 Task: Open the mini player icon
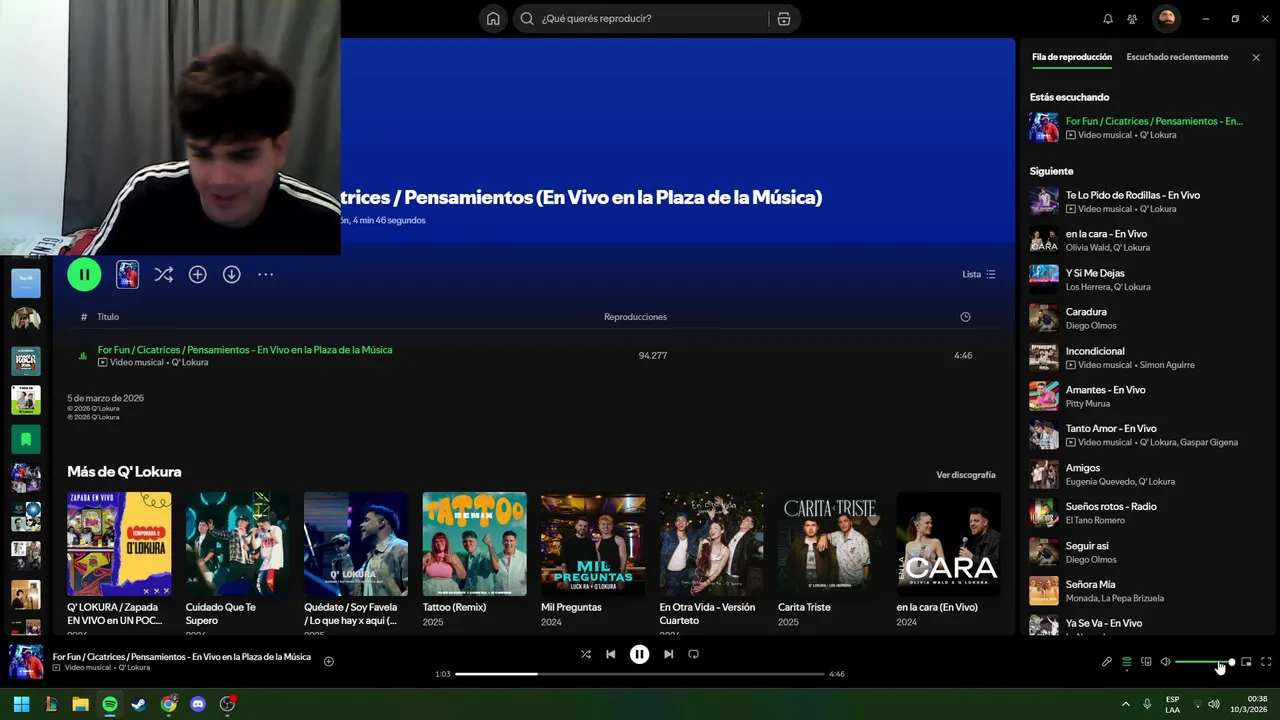(1246, 662)
